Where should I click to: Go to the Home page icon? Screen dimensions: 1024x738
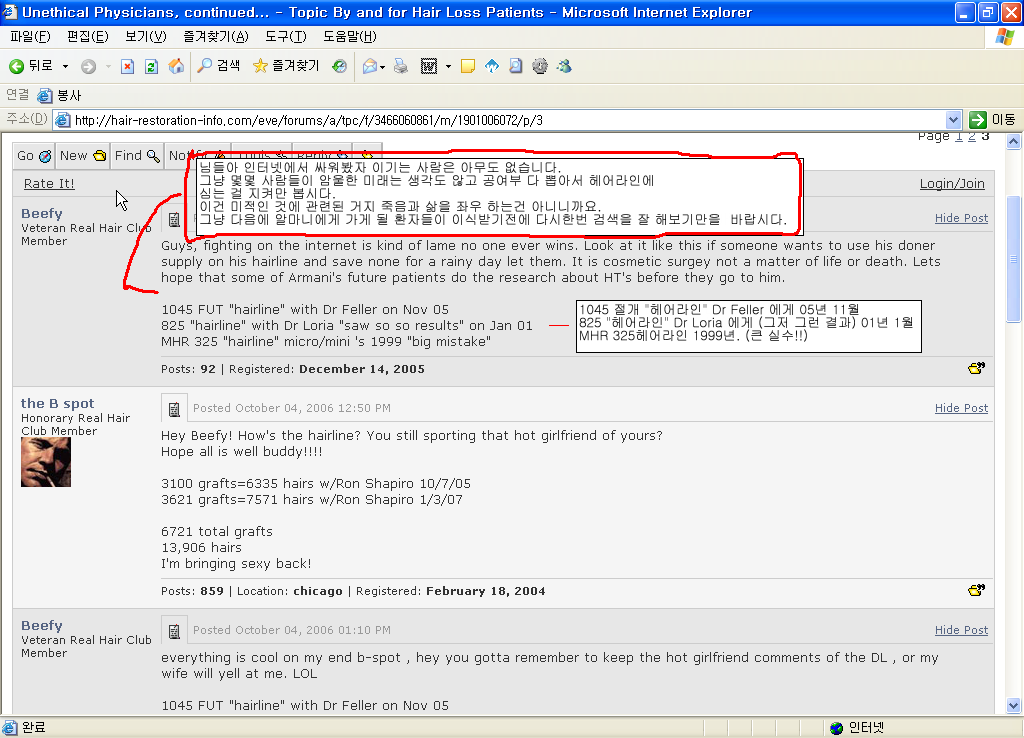point(176,66)
